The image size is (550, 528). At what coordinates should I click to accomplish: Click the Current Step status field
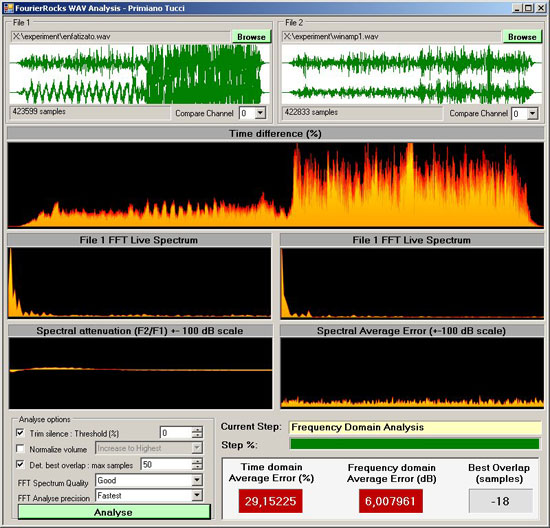(415, 427)
